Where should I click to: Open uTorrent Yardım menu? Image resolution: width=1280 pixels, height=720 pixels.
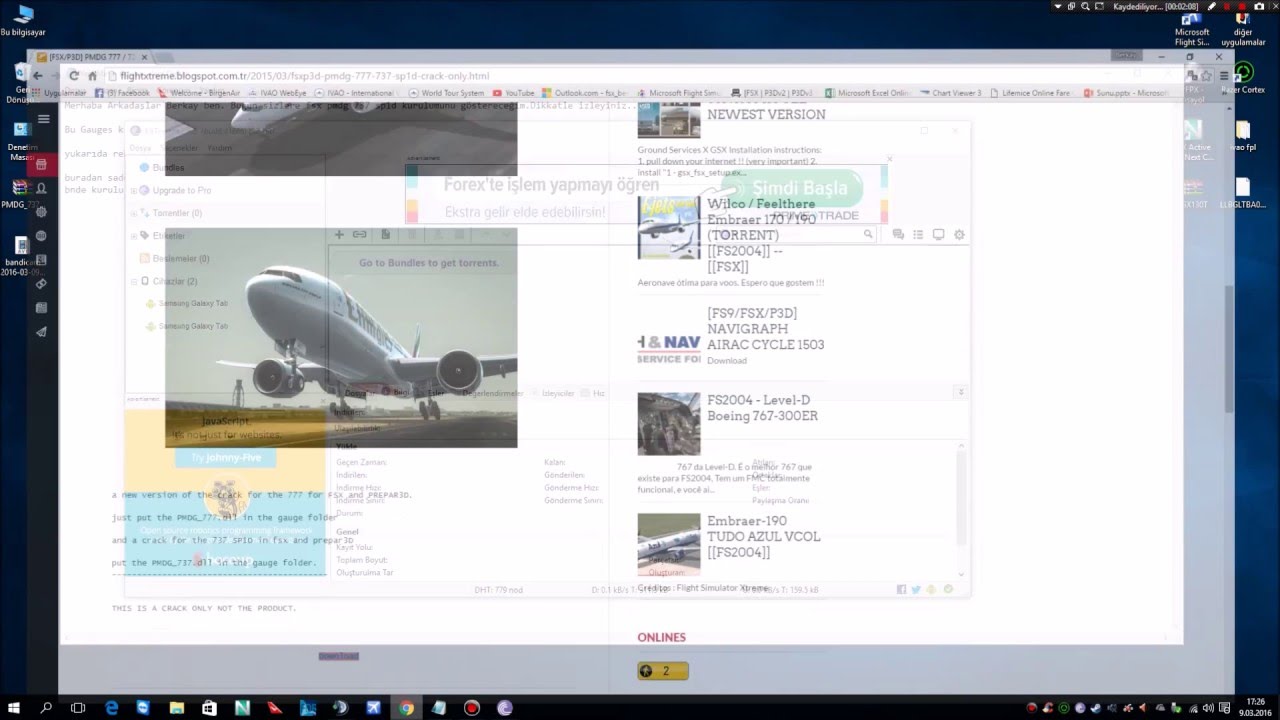click(220, 148)
